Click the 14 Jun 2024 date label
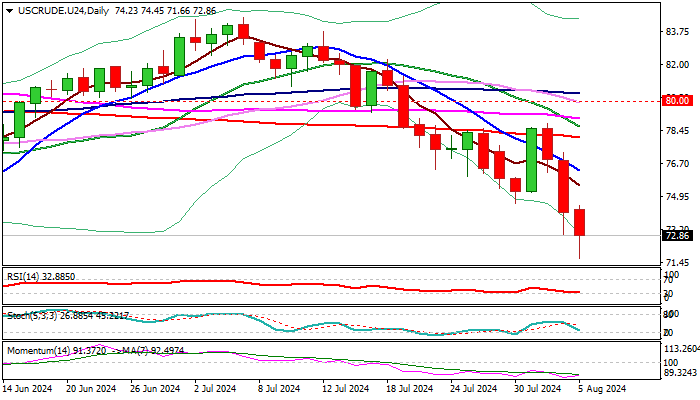The height and width of the screenshot is (400, 700). [27, 388]
